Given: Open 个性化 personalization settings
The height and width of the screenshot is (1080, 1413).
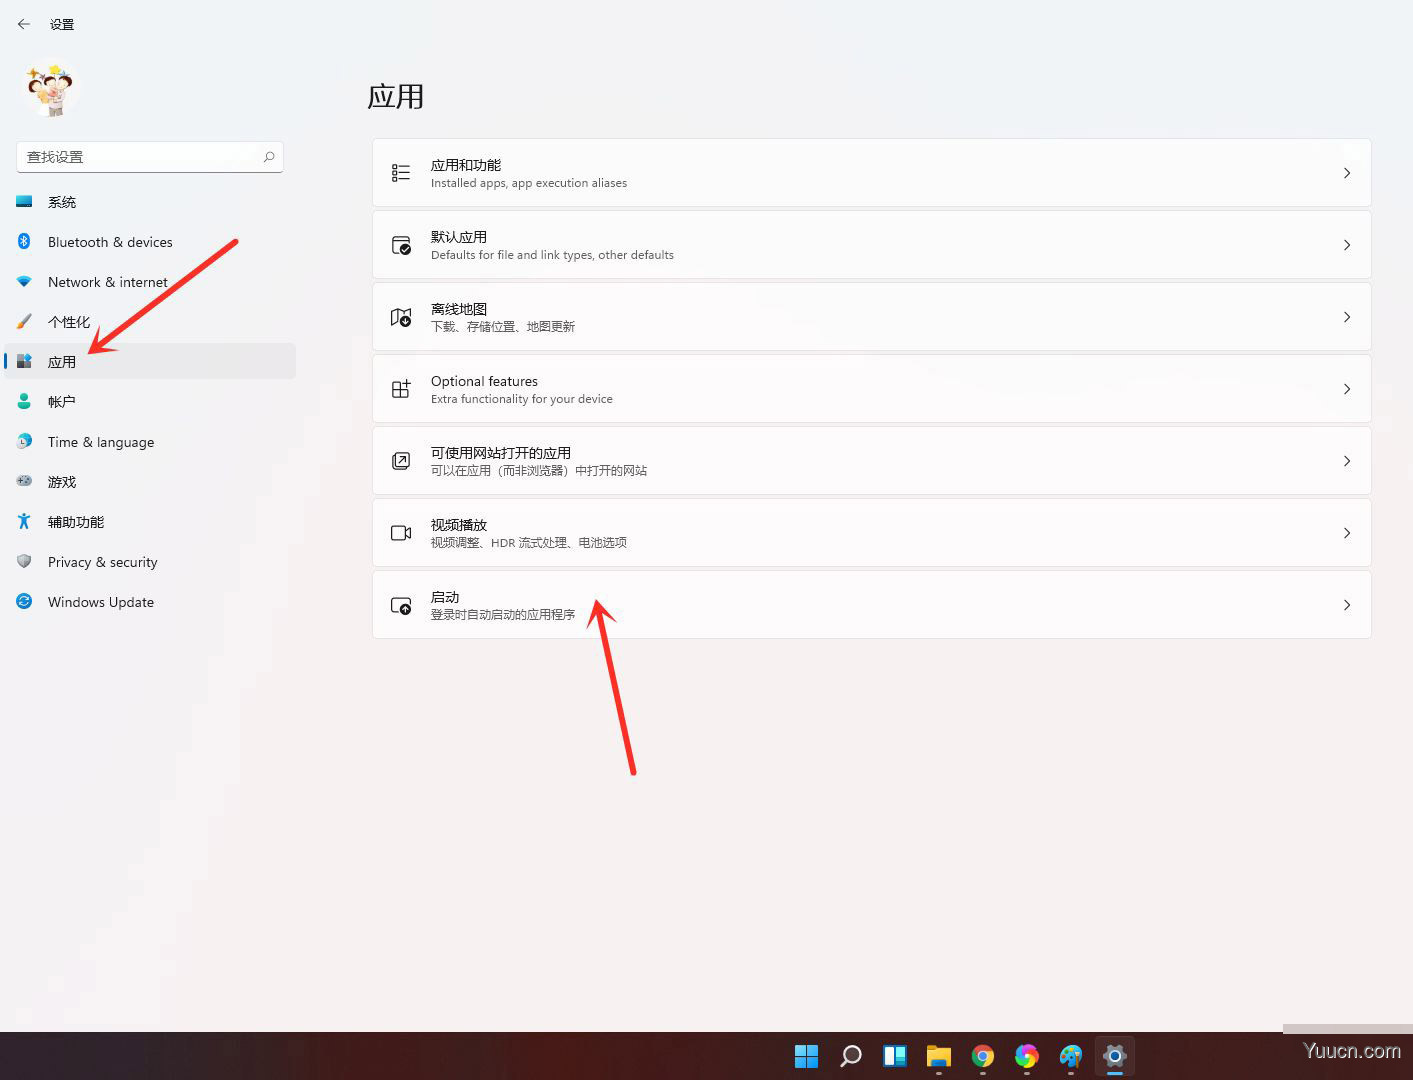Looking at the screenshot, I should click(69, 322).
